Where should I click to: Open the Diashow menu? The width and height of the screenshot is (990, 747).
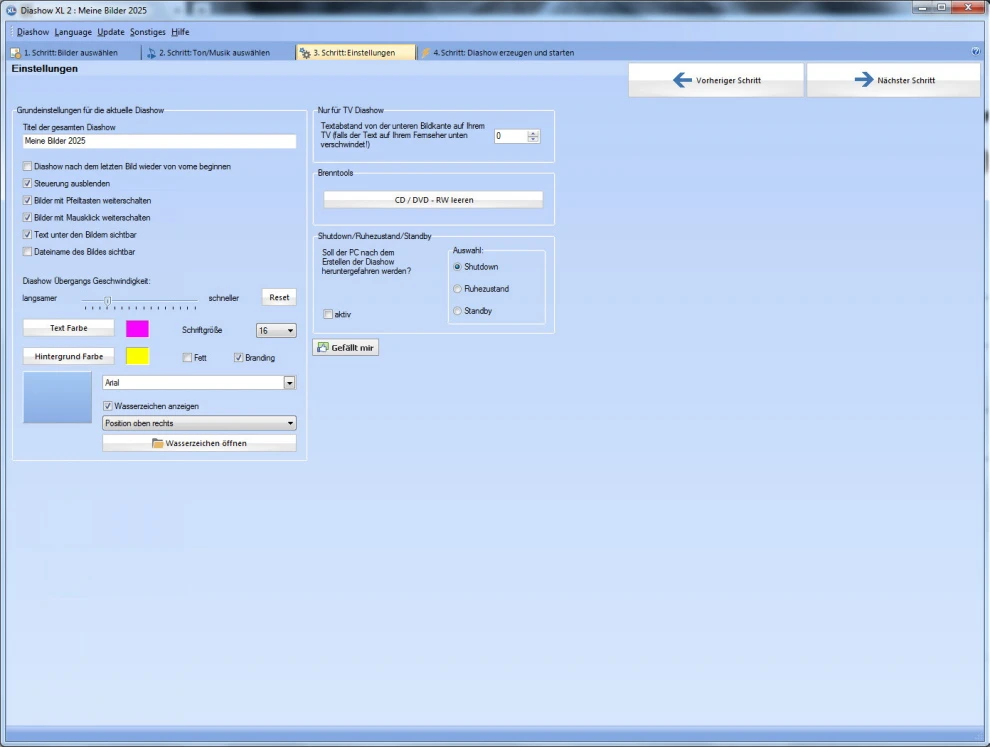(33, 32)
